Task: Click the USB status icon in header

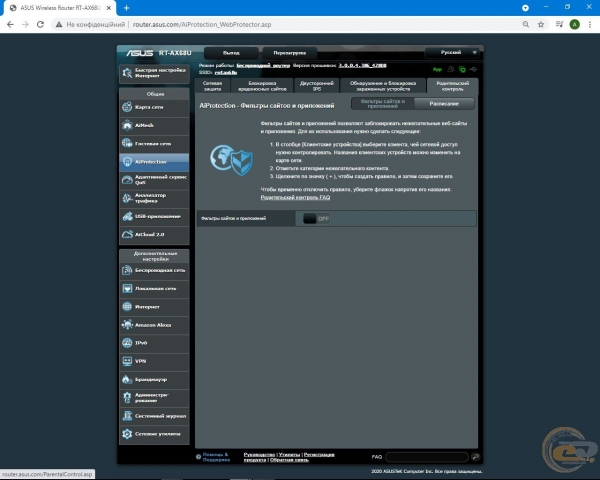Action: (474, 69)
